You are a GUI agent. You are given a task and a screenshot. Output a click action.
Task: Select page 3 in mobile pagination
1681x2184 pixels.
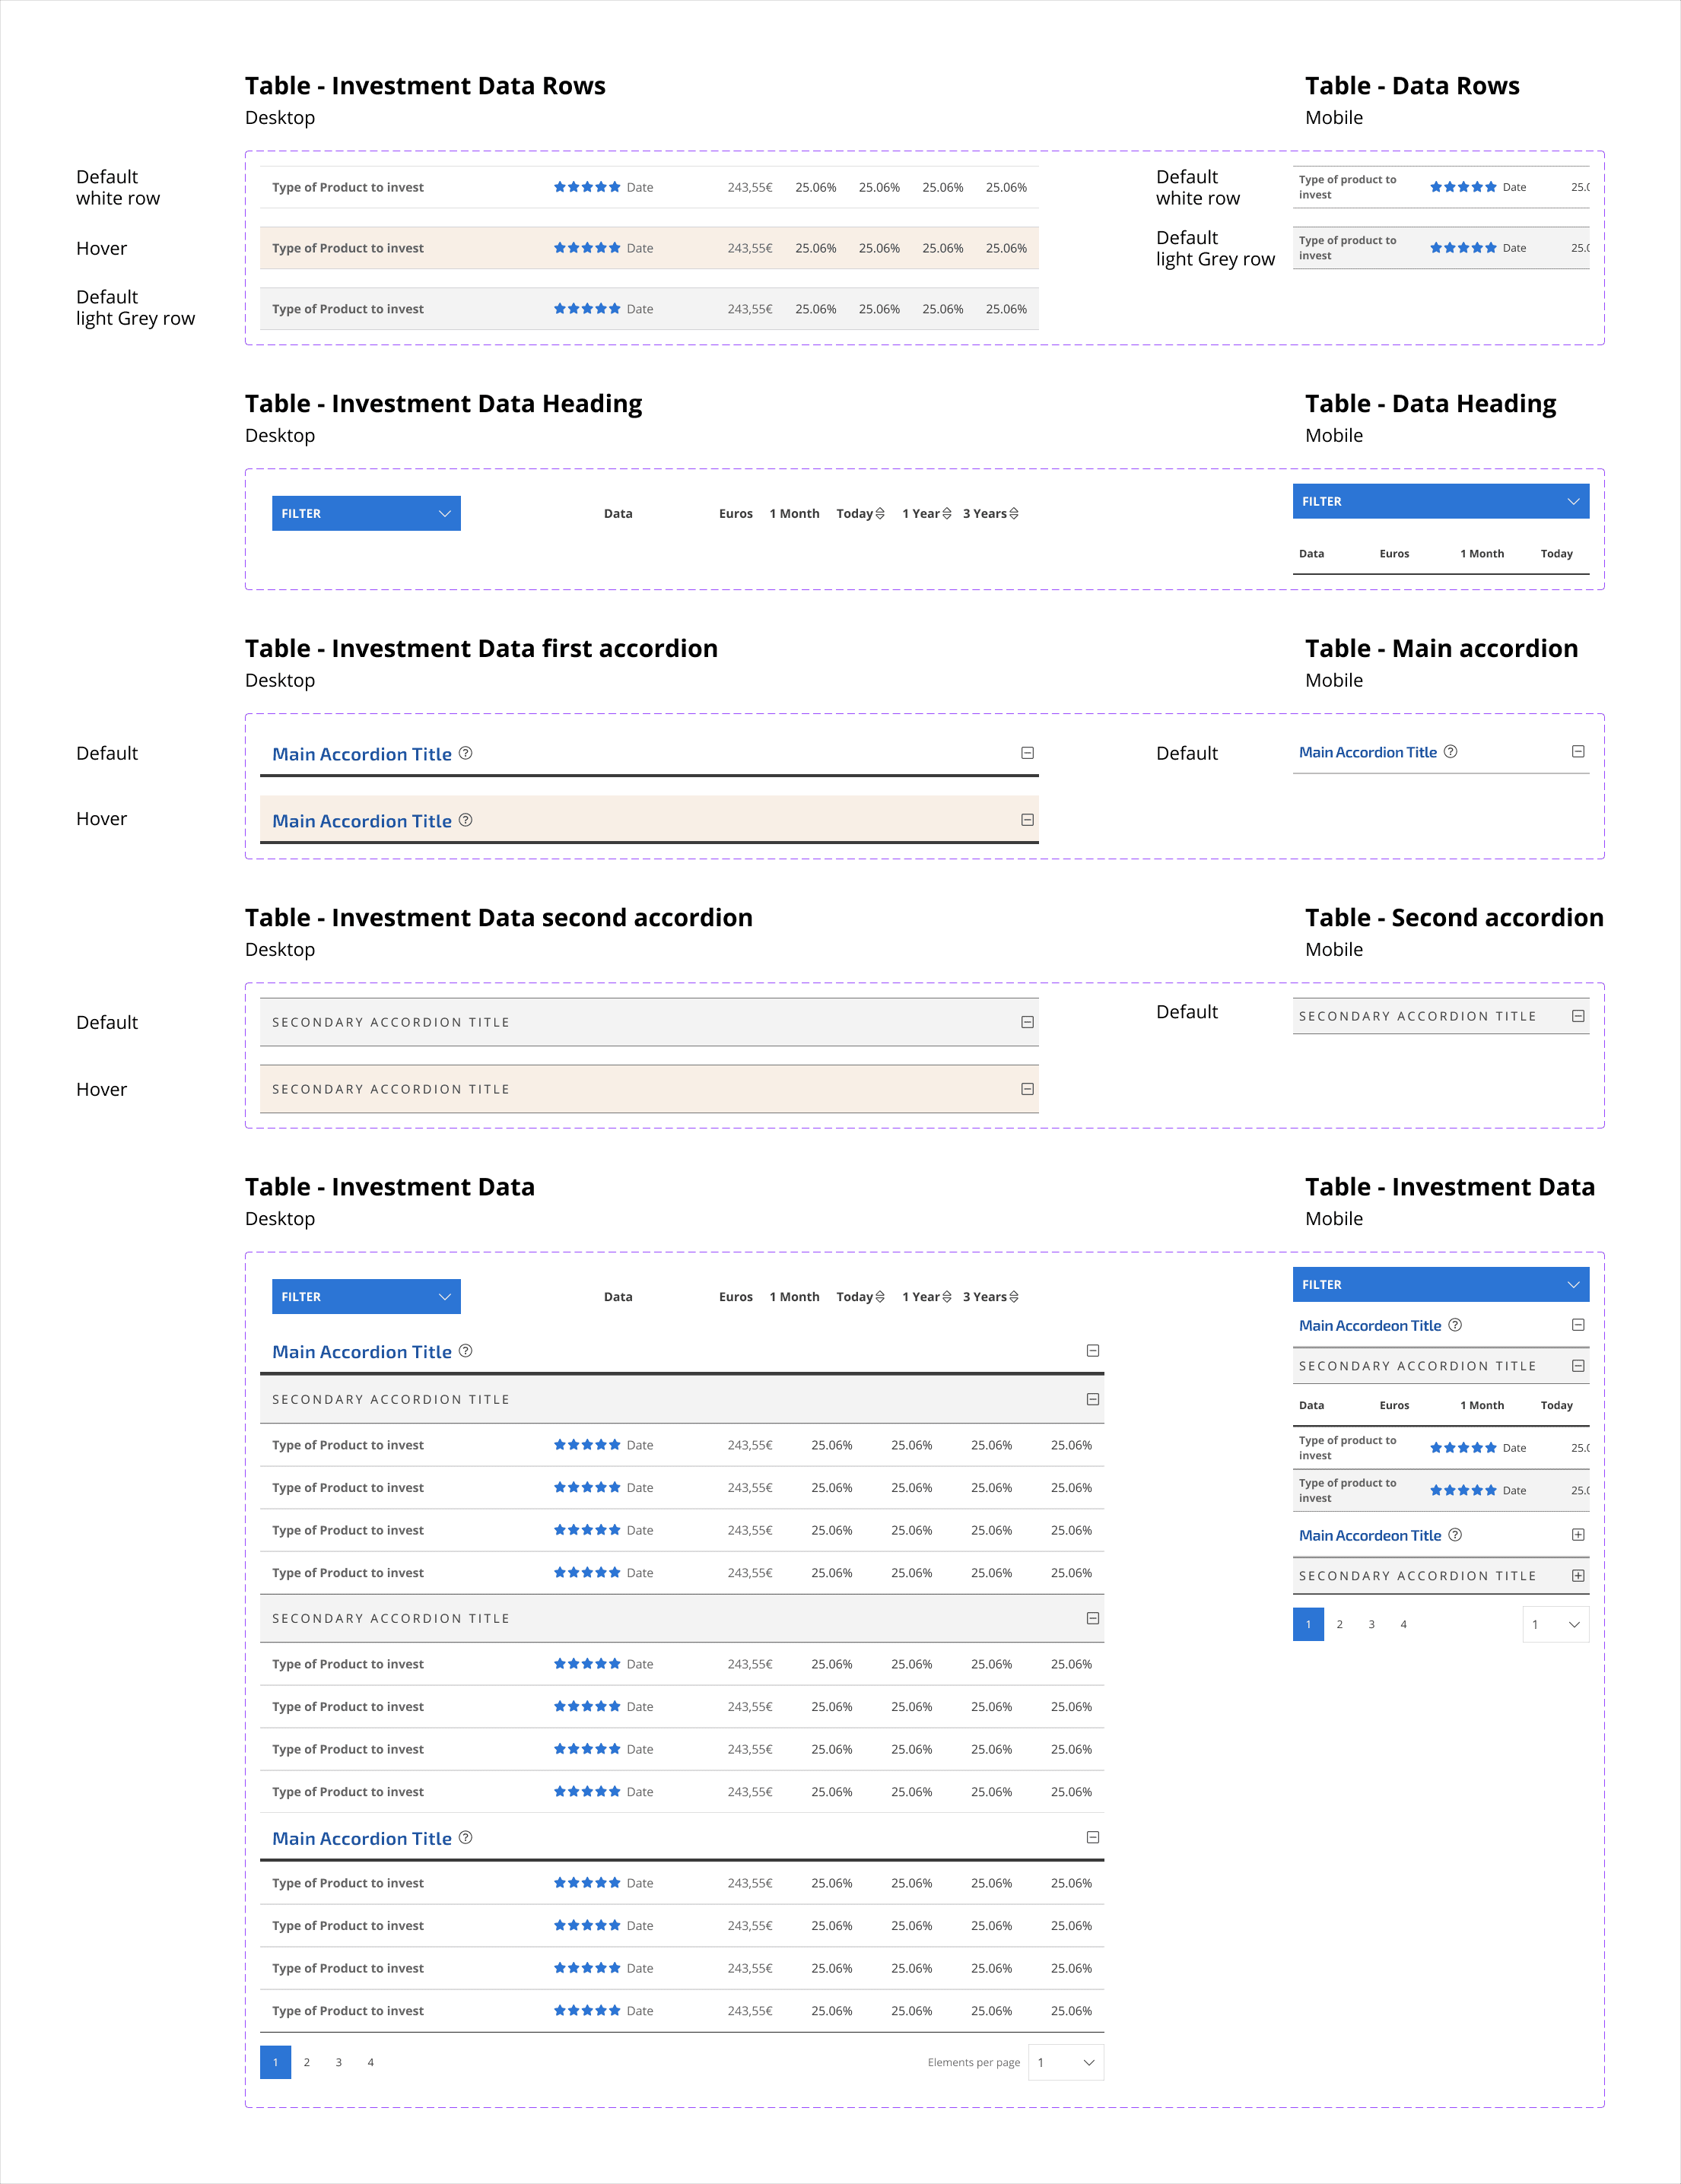pyautogui.click(x=1372, y=1624)
